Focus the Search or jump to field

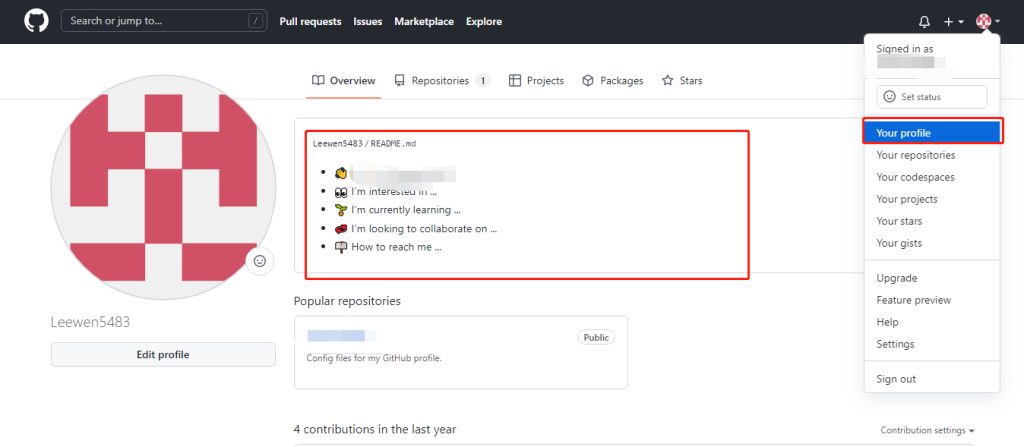163,21
